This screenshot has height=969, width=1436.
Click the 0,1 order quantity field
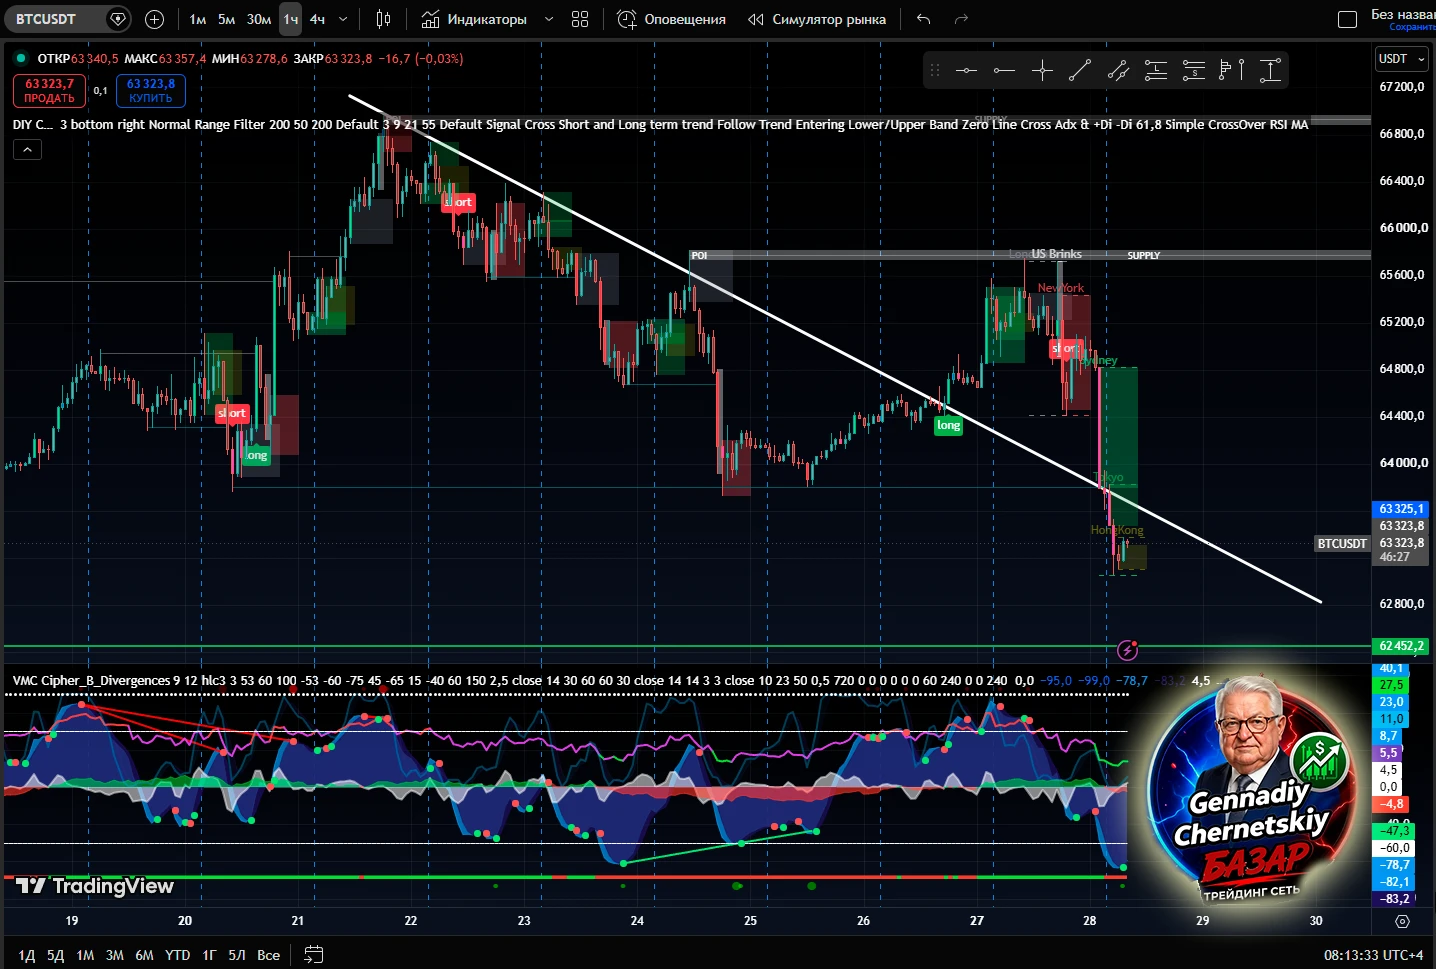[x=100, y=91]
